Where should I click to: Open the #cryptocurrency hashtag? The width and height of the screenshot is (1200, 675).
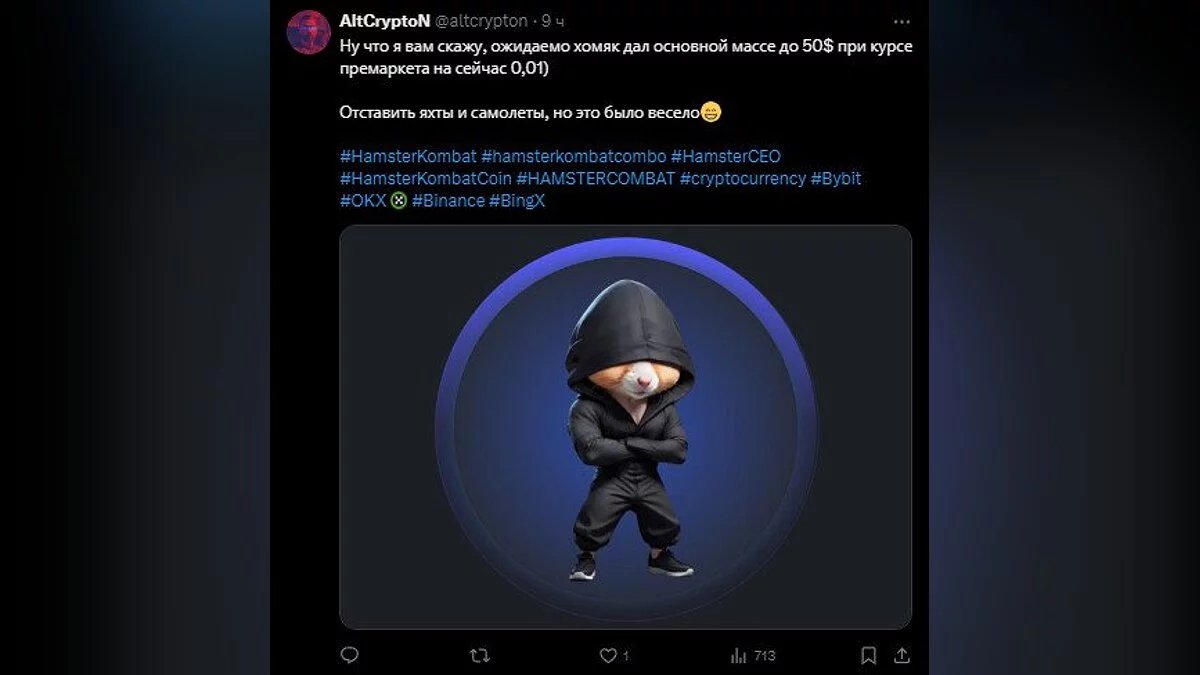pos(742,179)
